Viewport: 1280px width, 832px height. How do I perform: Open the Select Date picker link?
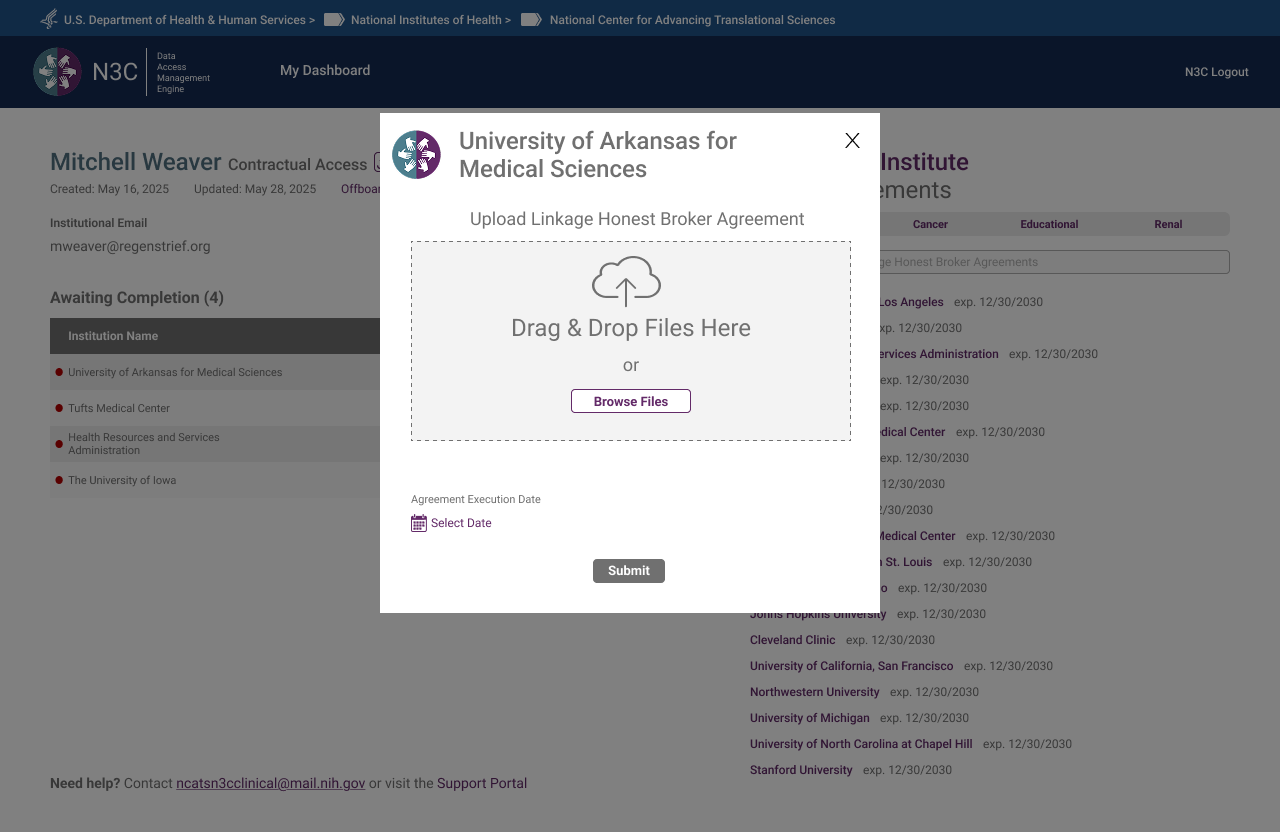[x=461, y=522]
